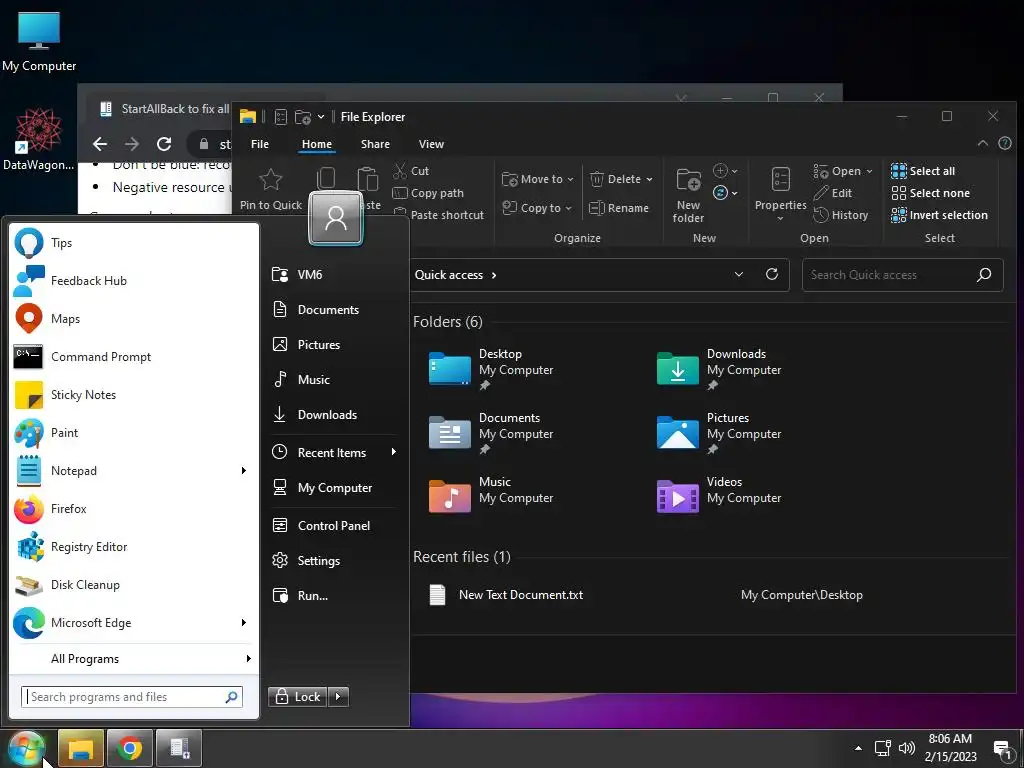Open Notepad from the Start menu

134,470
